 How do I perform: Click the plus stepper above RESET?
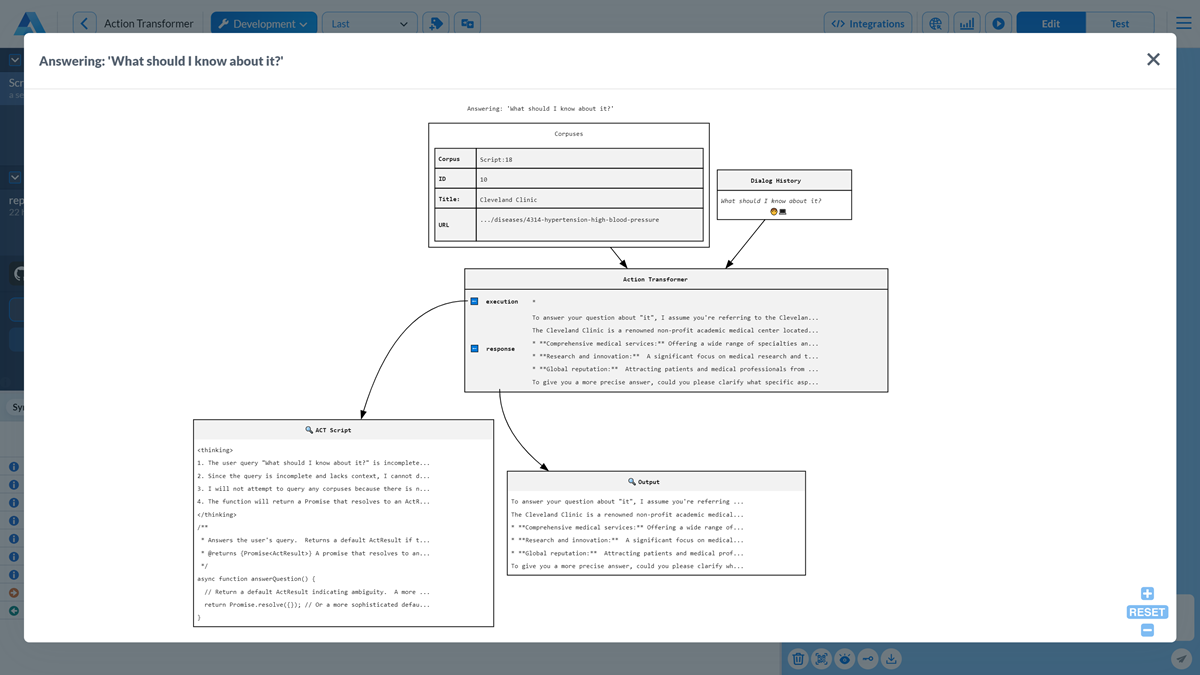tap(1146, 593)
